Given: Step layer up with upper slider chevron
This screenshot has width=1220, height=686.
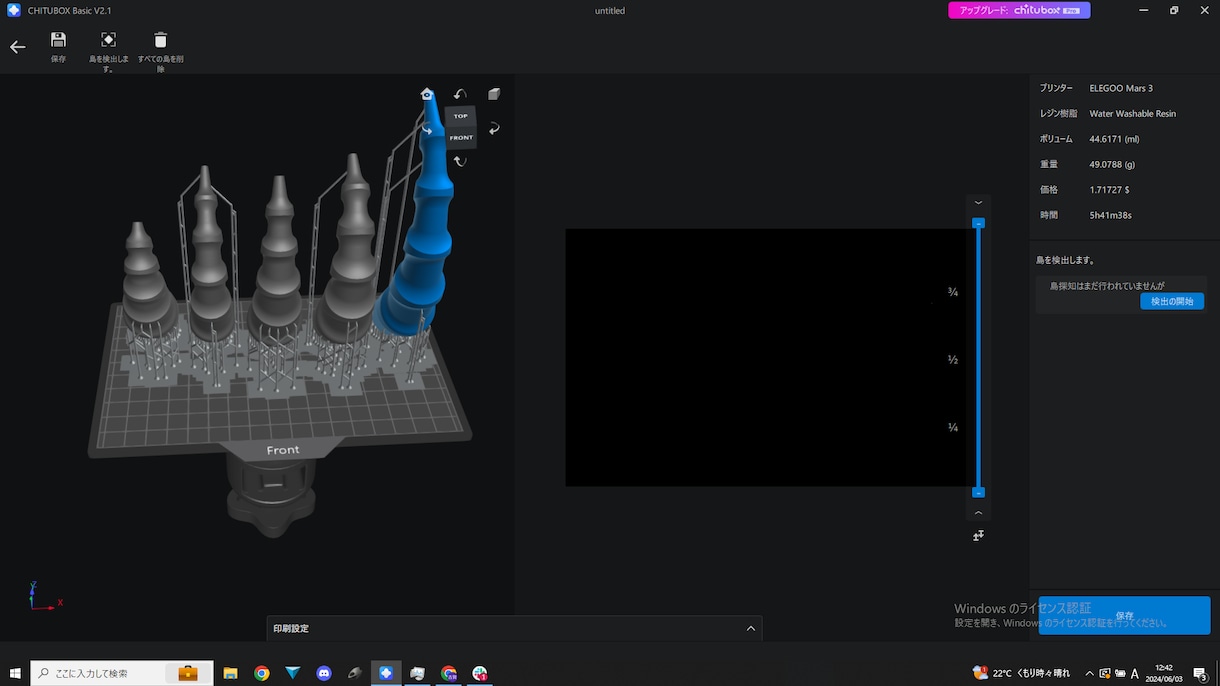Looking at the screenshot, I should [x=979, y=203].
